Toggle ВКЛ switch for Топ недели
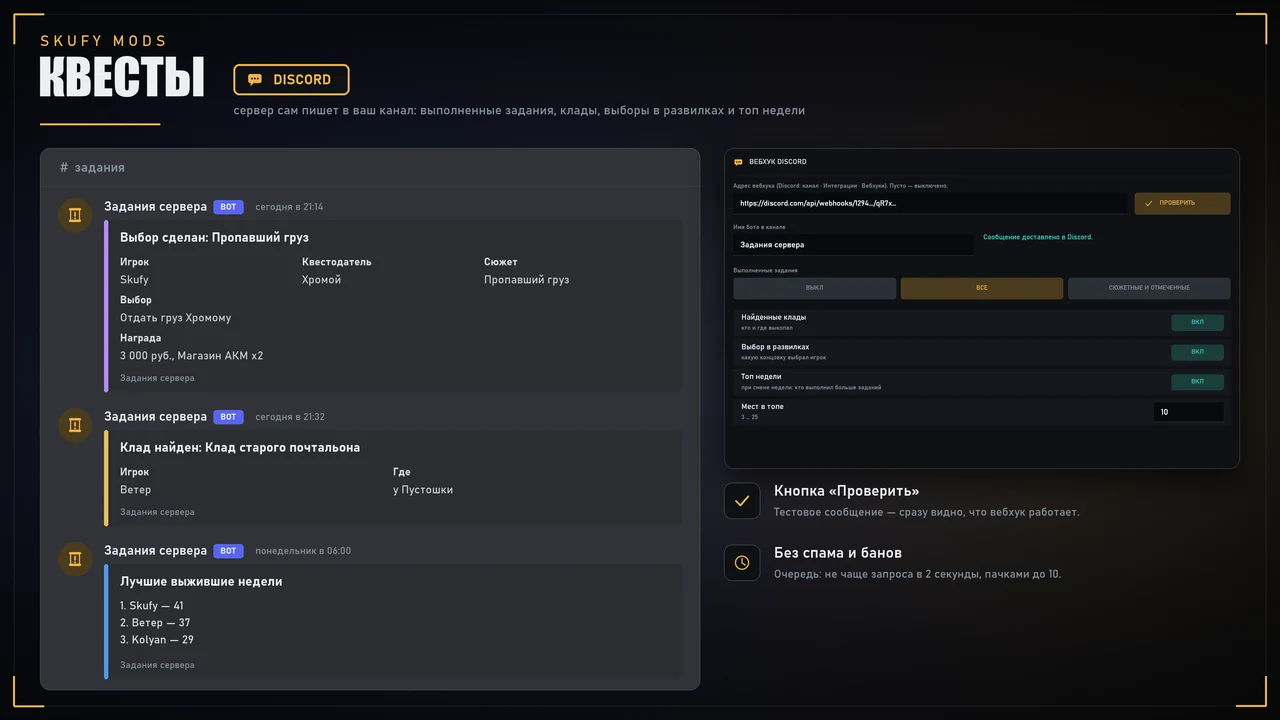This screenshot has height=720, width=1280. [1197, 382]
